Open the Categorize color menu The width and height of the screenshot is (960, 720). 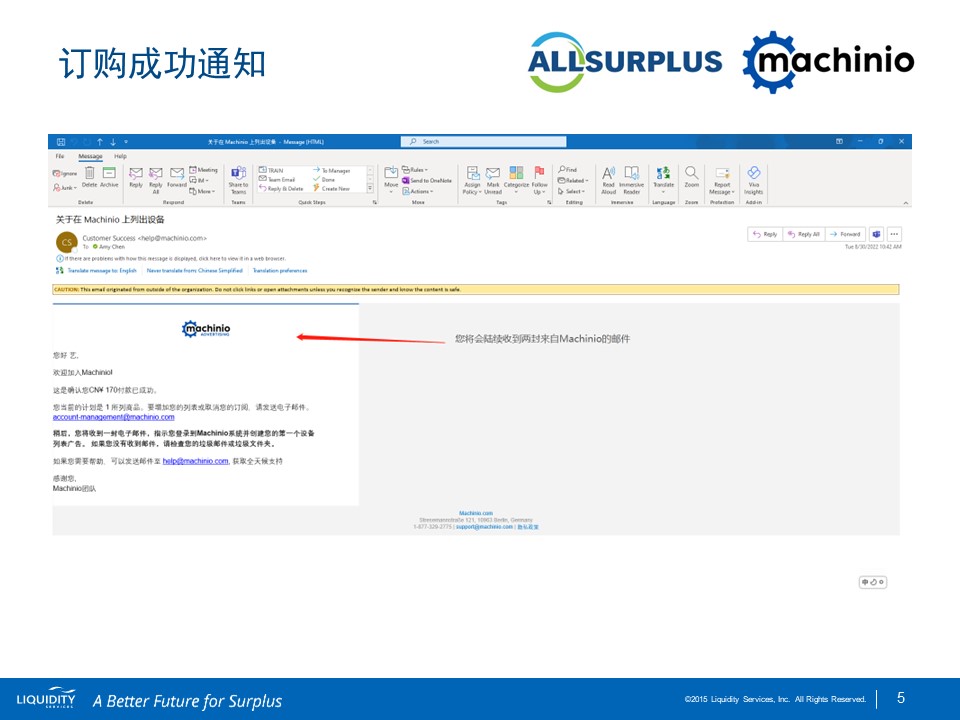click(516, 180)
